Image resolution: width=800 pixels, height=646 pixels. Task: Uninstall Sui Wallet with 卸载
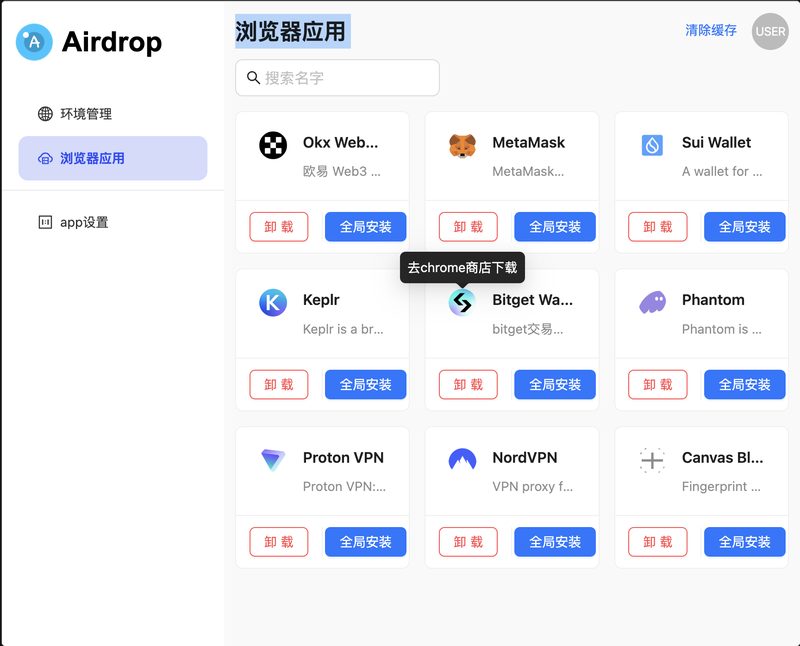pos(658,227)
